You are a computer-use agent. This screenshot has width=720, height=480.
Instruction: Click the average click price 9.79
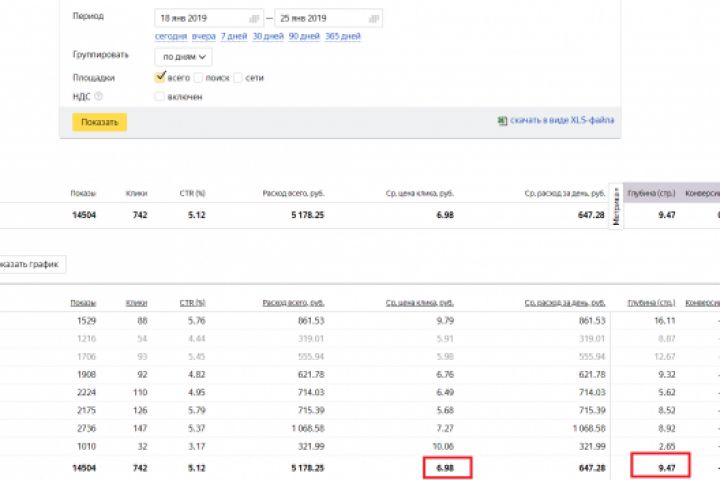(x=445, y=321)
